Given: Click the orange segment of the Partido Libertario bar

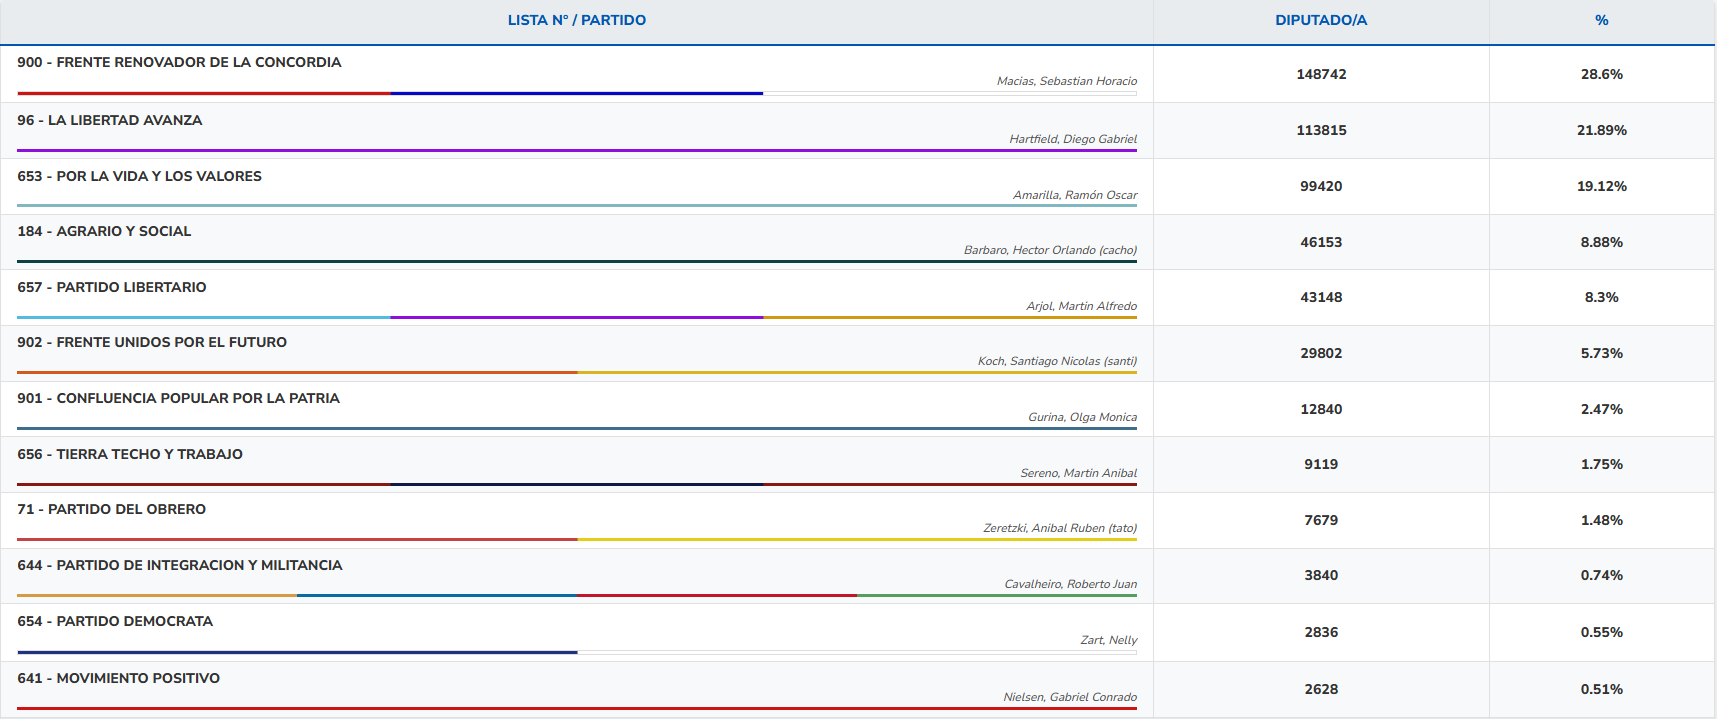Looking at the screenshot, I should click(x=950, y=317).
